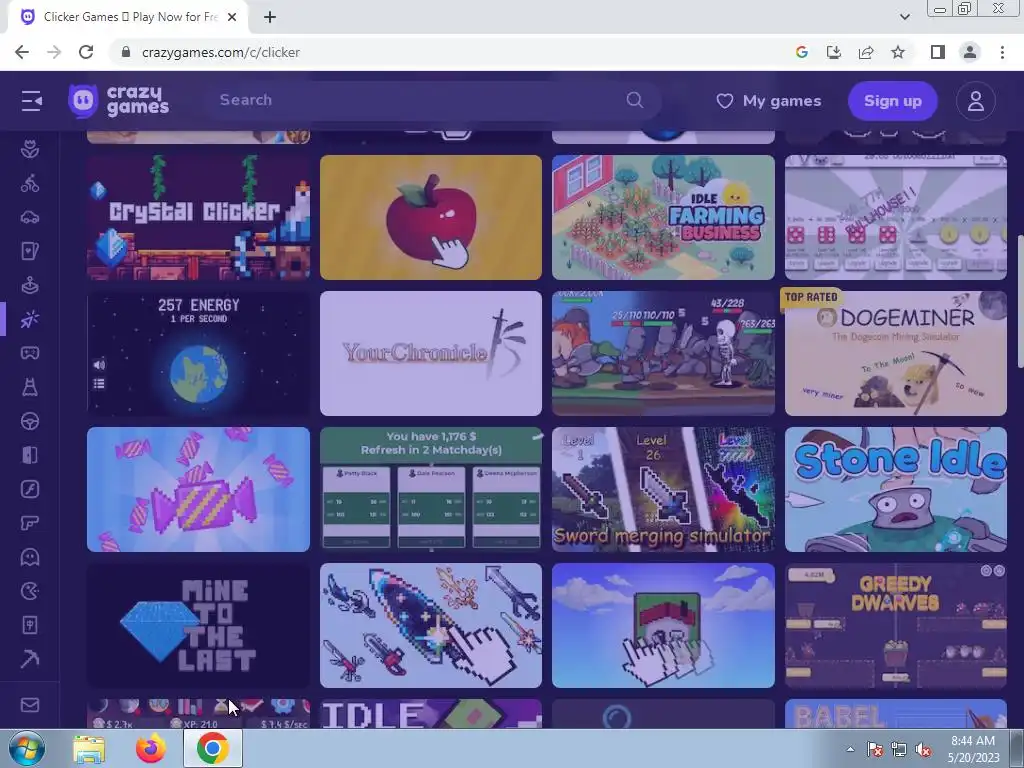Viewport: 1024px width, 768px height.
Task: Open the escape door category icon
Action: tap(30, 455)
